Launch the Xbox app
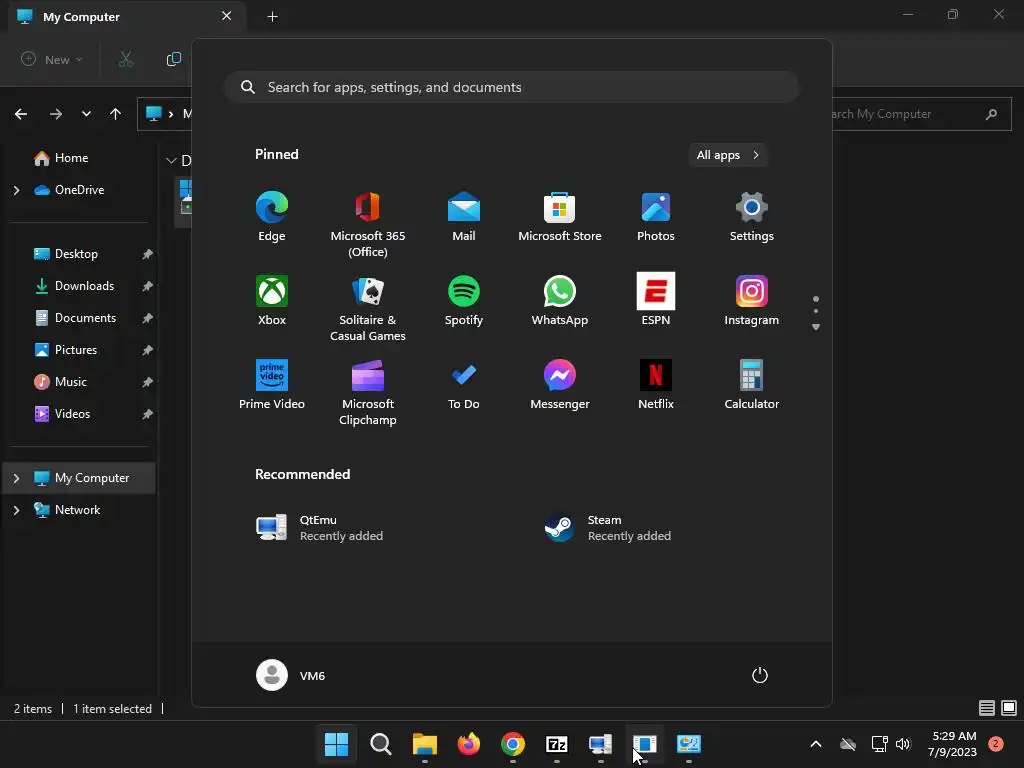This screenshot has width=1024, height=768. tap(272, 300)
